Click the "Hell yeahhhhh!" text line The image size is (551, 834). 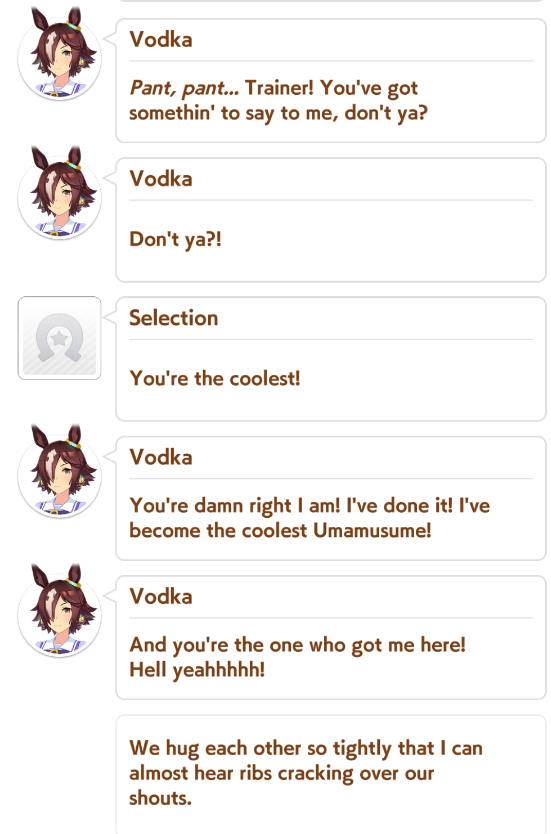197,670
